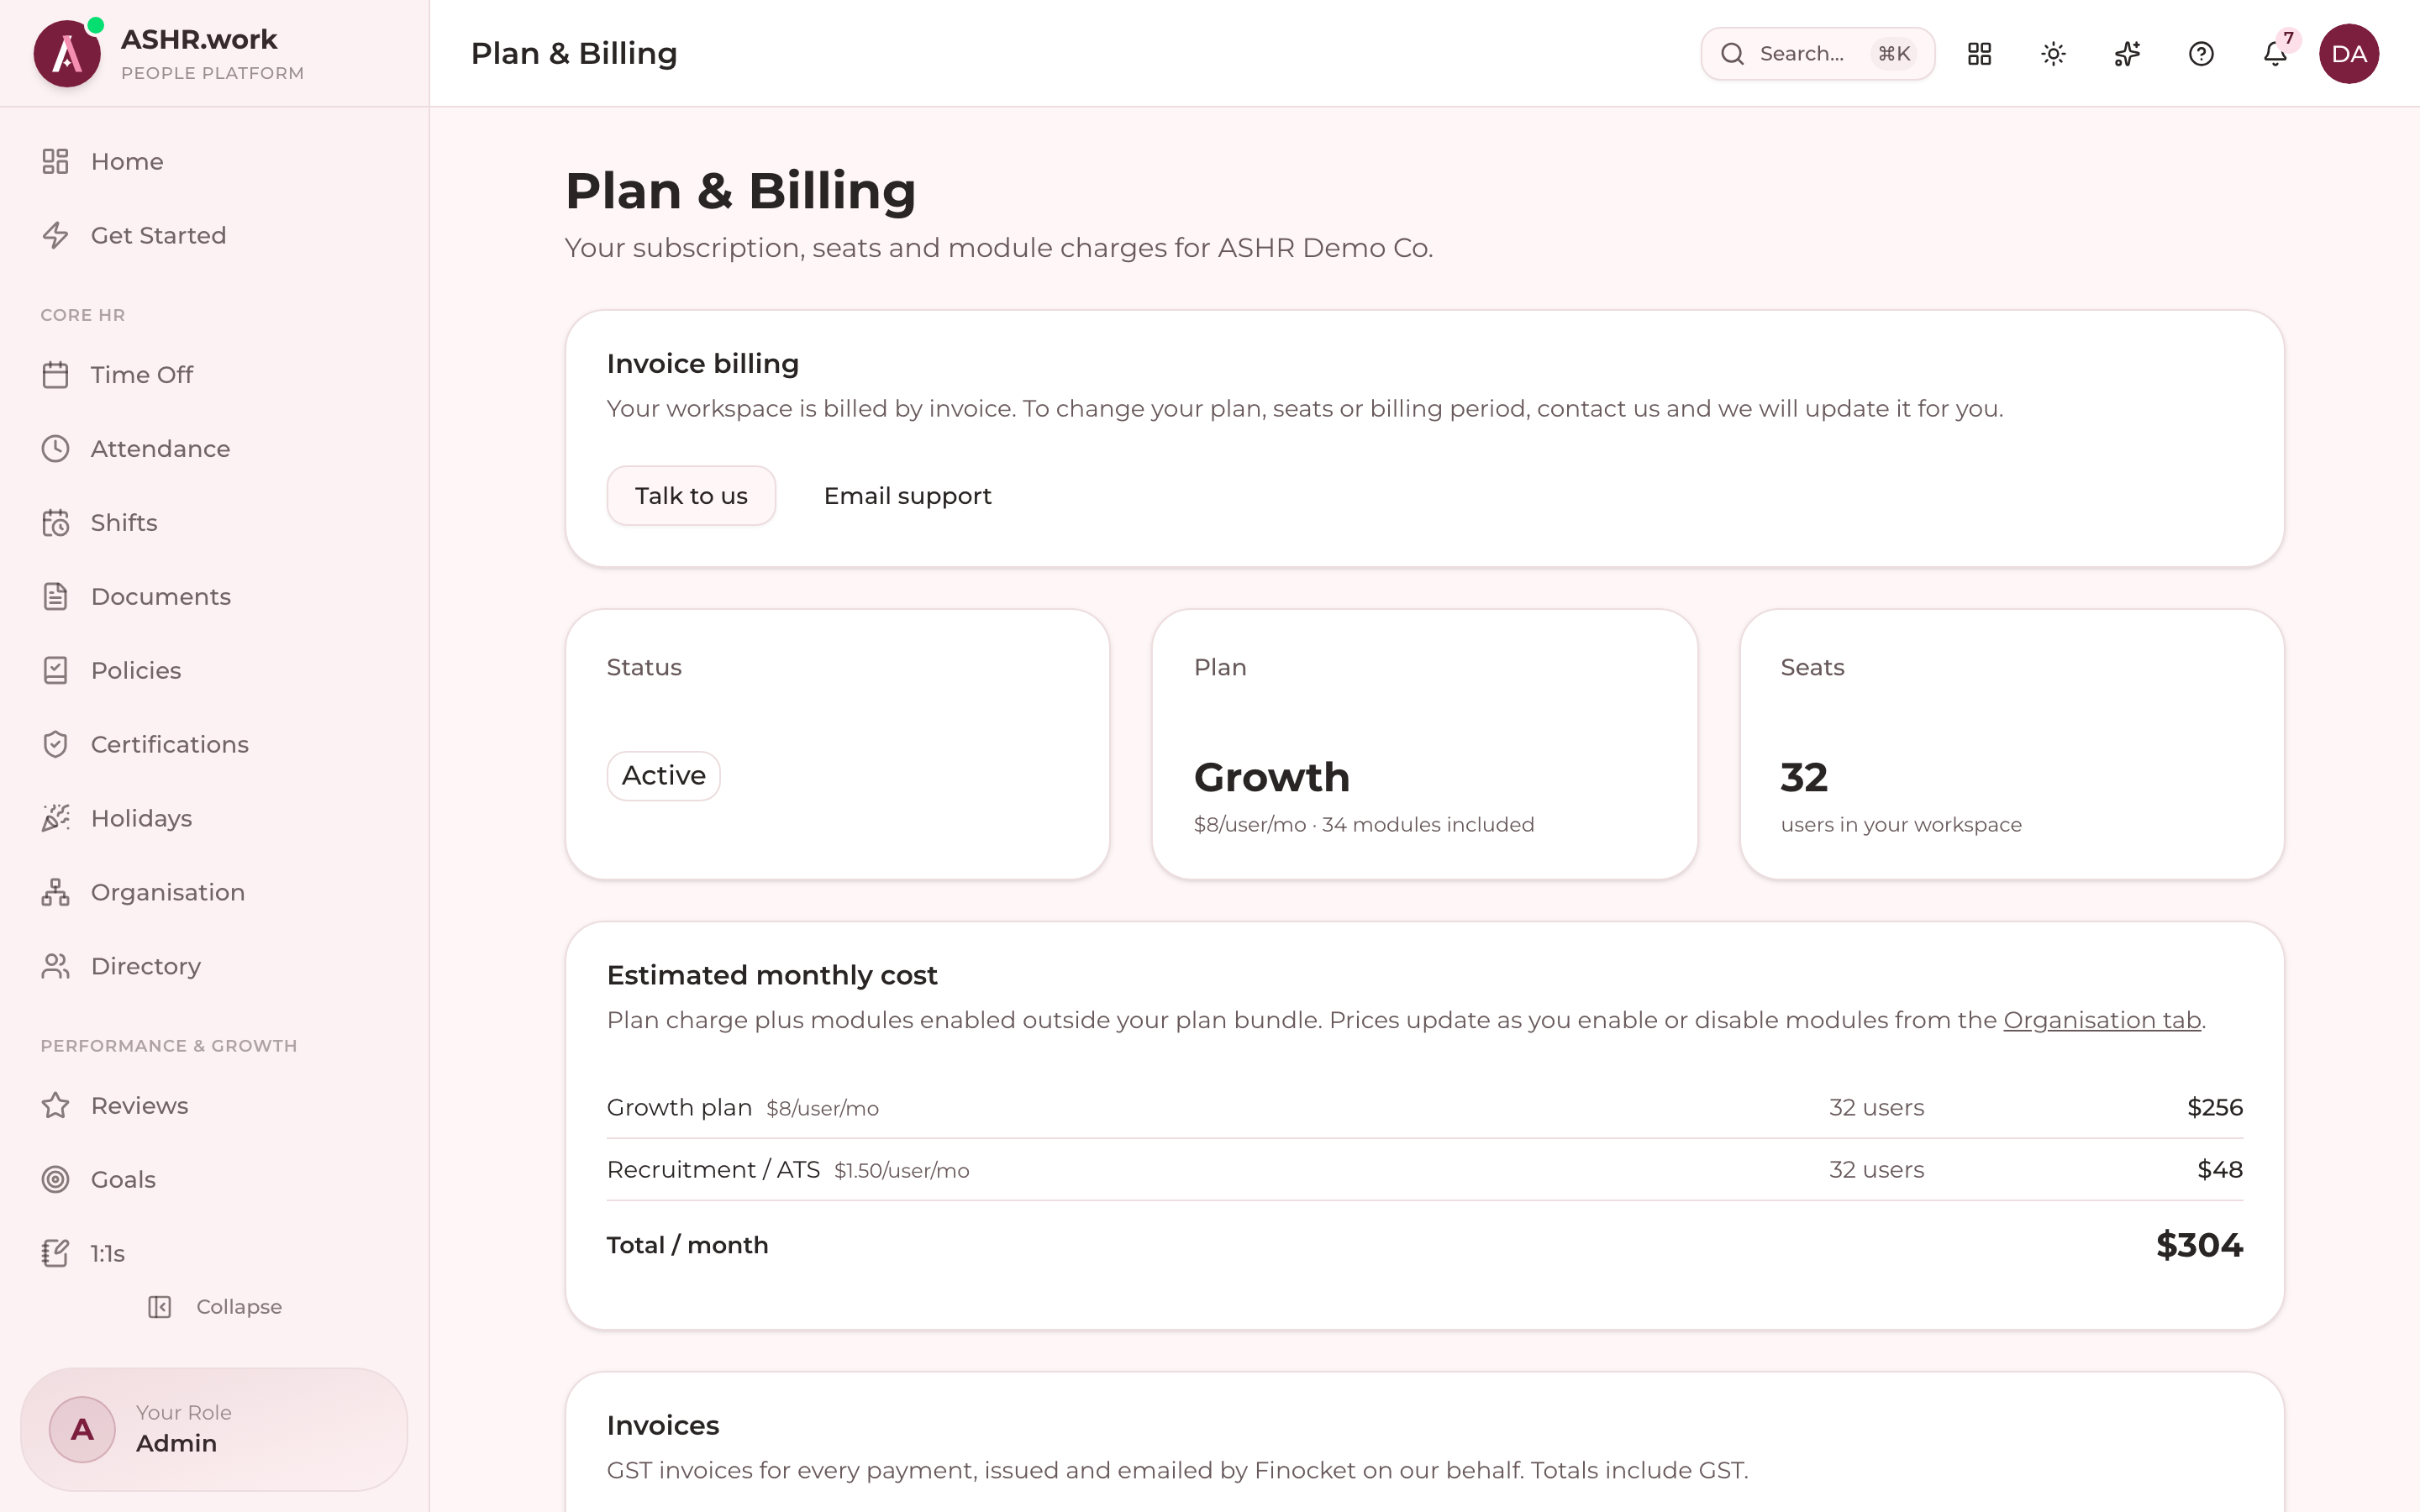Click the Documents file icon
The image size is (2420, 1512).
pyautogui.click(x=56, y=597)
